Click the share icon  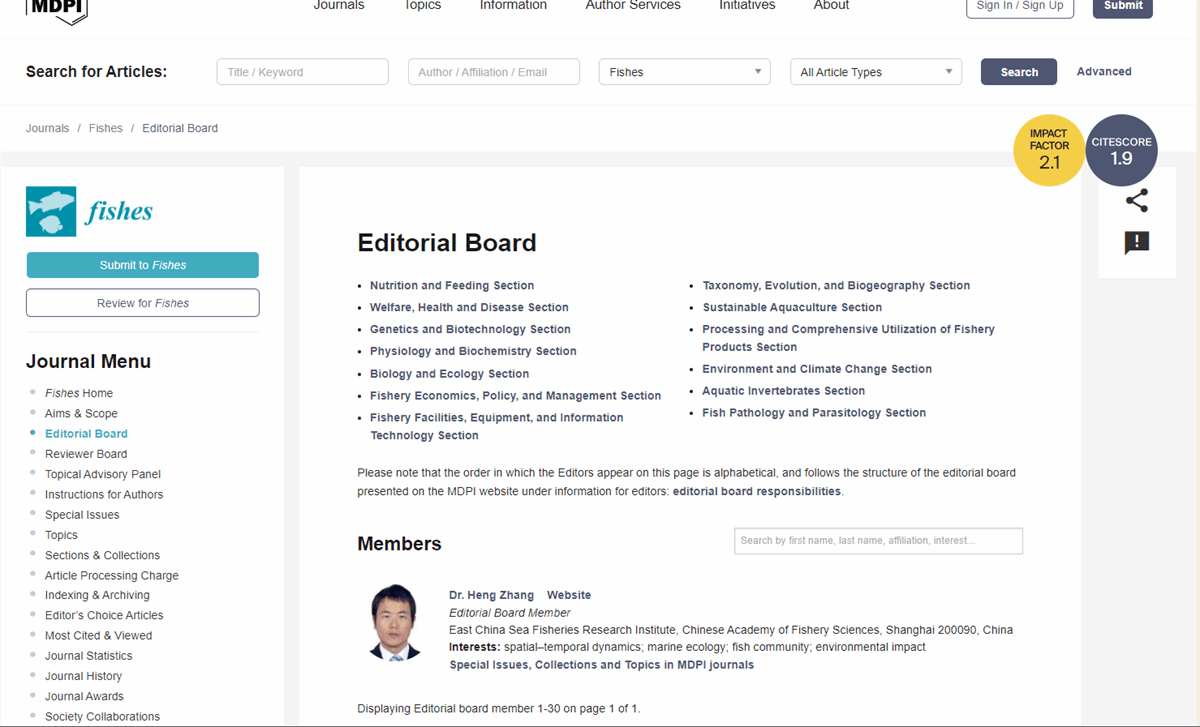1137,201
